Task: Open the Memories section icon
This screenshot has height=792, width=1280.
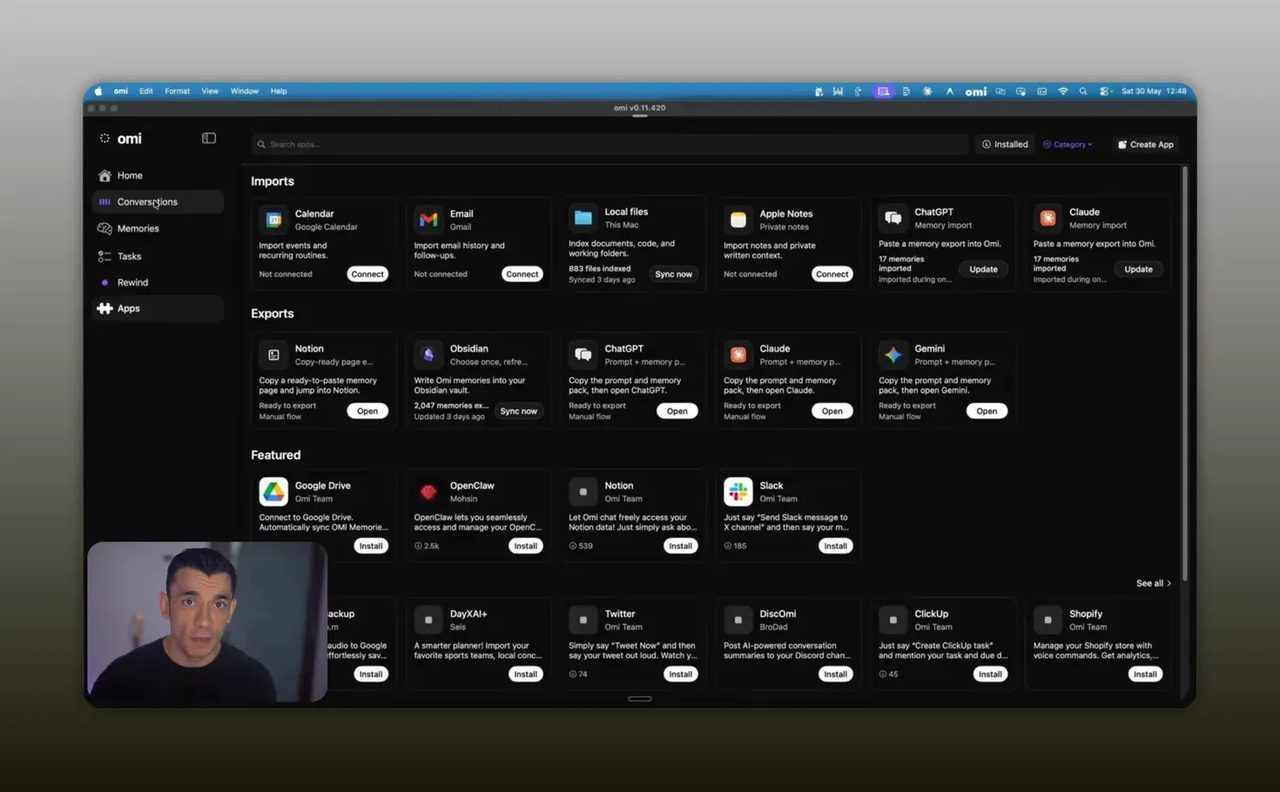Action: pos(104,228)
